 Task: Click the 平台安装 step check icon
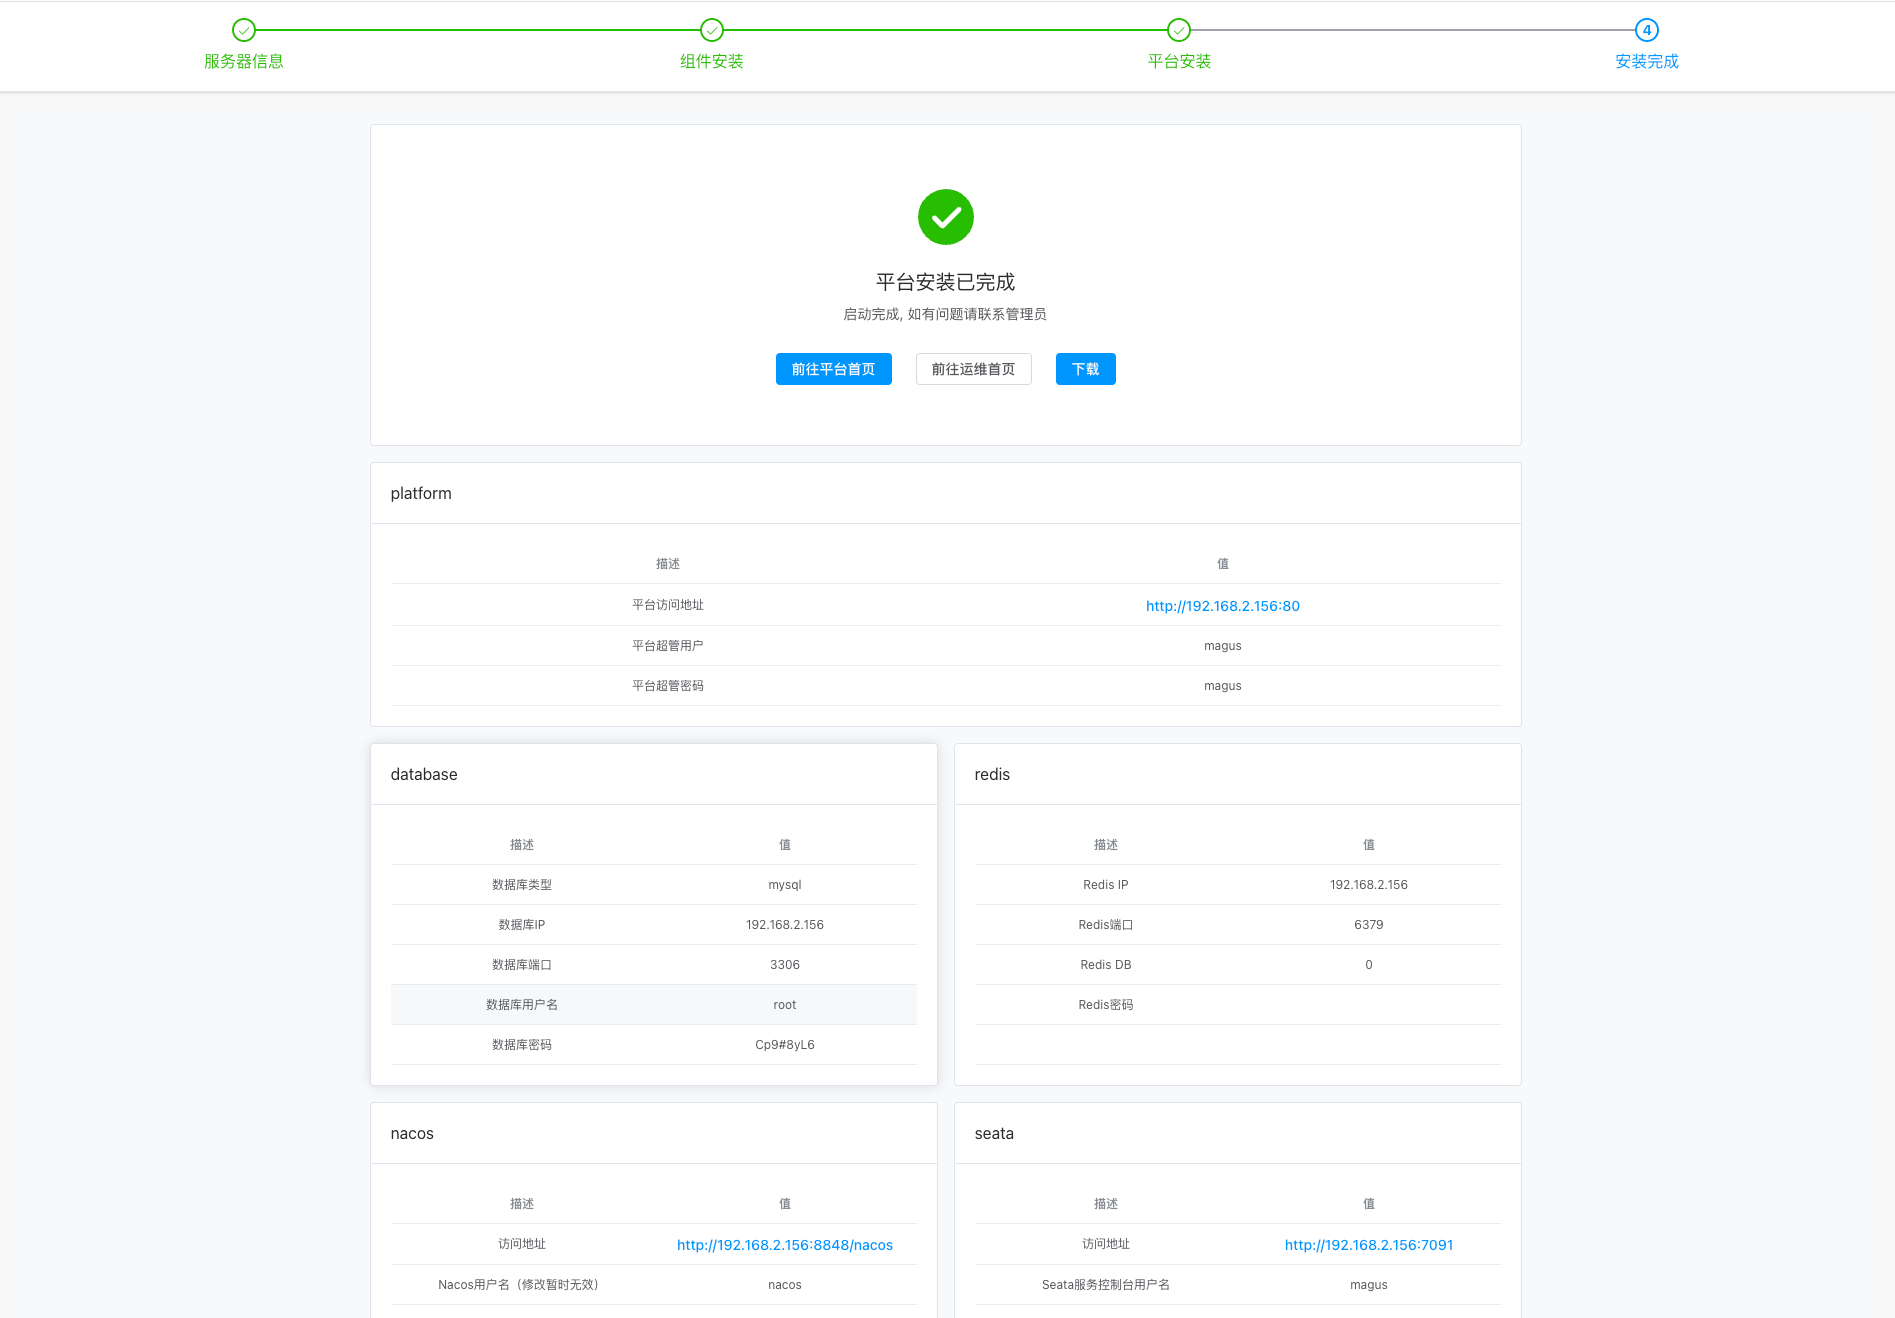(x=1179, y=30)
